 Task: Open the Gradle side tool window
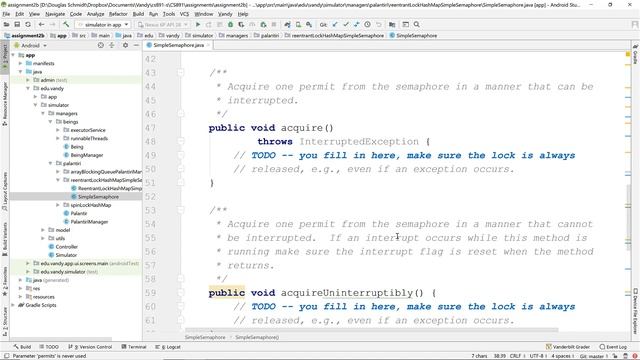click(636, 55)
